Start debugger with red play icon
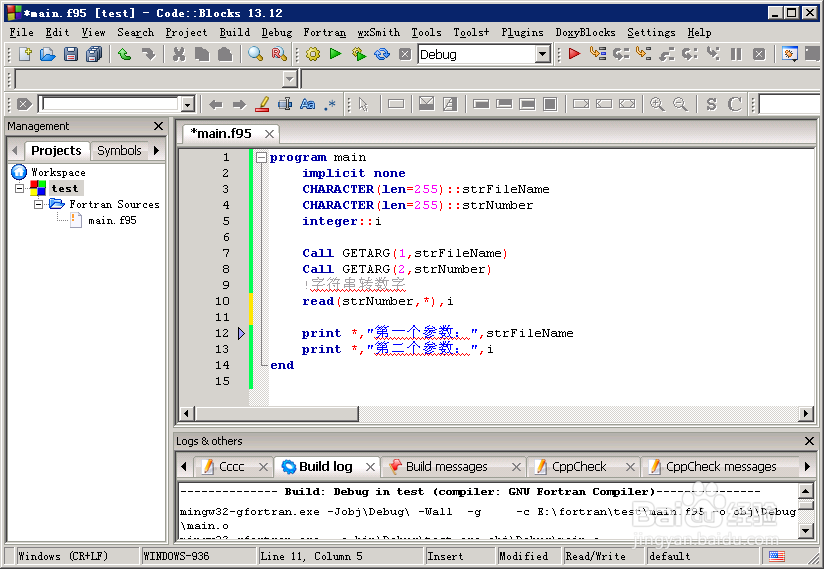The height and width of the screenshot is (569, 824). point(574,54)
